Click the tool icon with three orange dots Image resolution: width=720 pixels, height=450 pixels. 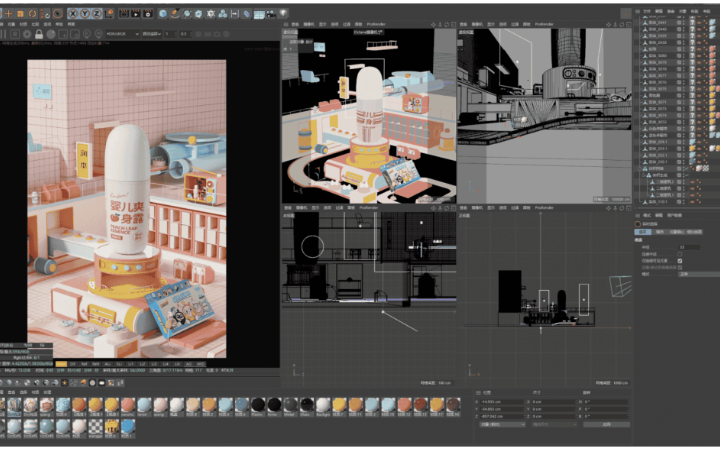pyautogui.click(x=45, y=14)
